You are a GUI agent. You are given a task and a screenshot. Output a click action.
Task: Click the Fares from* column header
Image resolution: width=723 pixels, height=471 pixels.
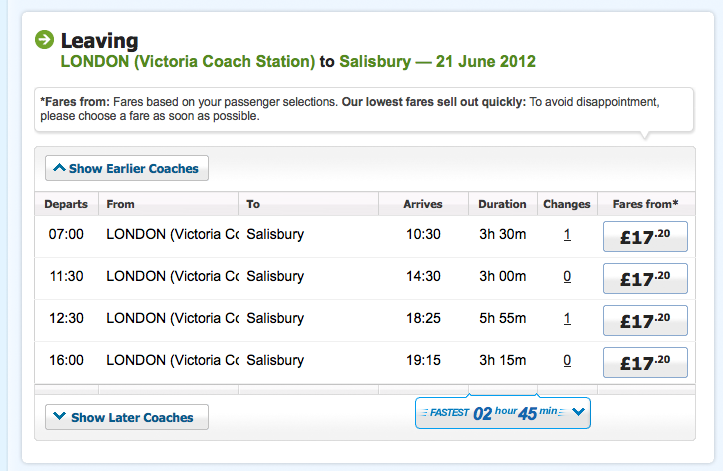click(x=645, y=204)
